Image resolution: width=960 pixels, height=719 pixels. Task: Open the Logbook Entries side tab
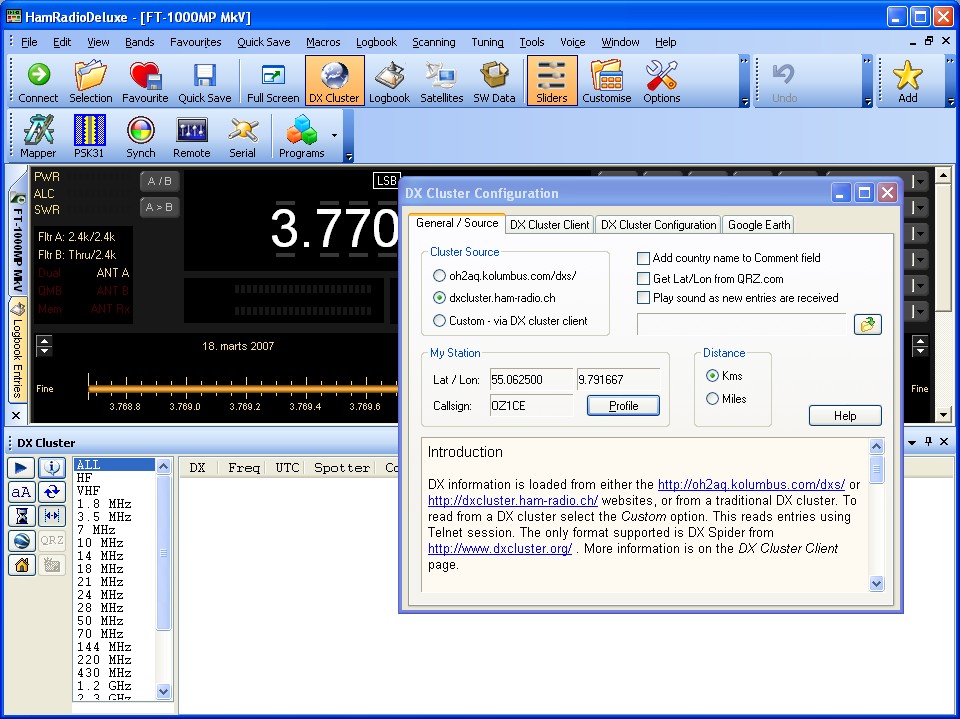(x=17, y=350)
